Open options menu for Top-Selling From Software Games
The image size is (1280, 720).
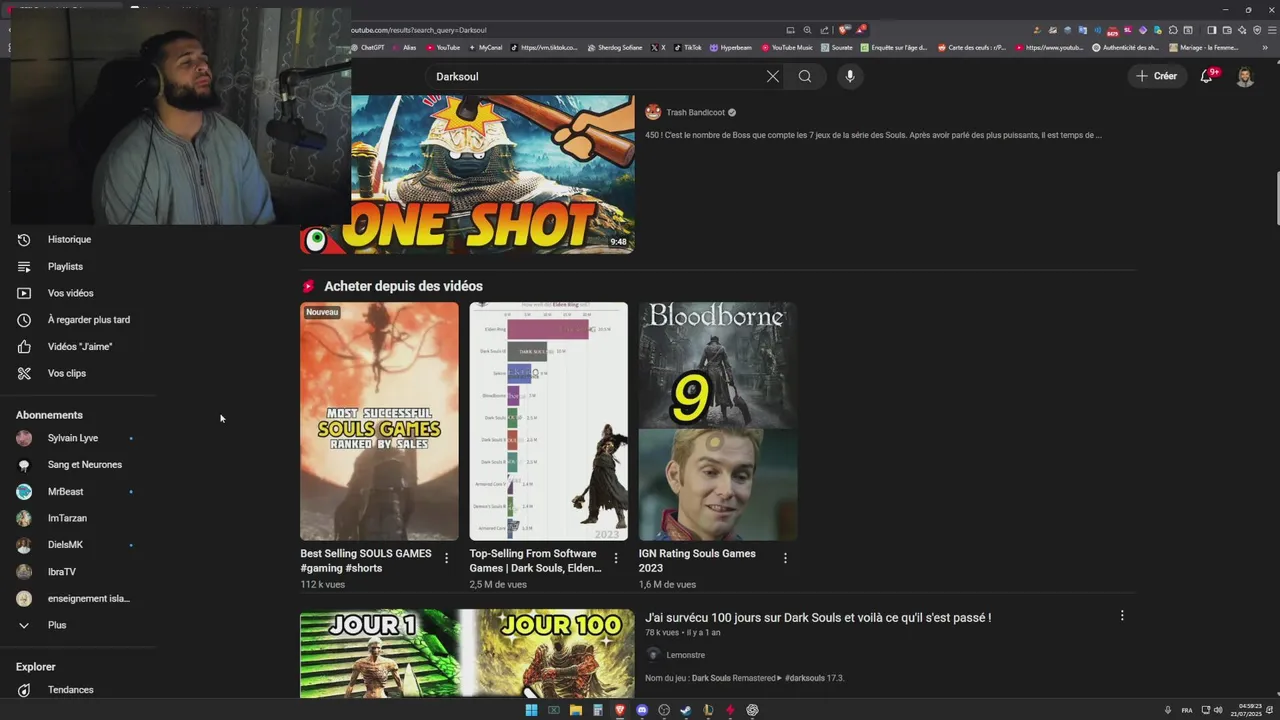[x=616, y=558]
